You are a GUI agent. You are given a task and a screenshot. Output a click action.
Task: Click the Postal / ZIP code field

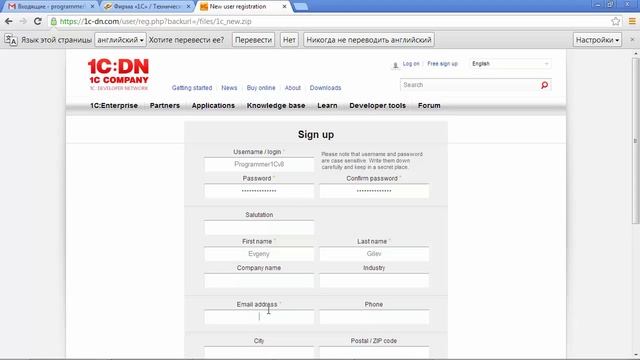(374, 353)
